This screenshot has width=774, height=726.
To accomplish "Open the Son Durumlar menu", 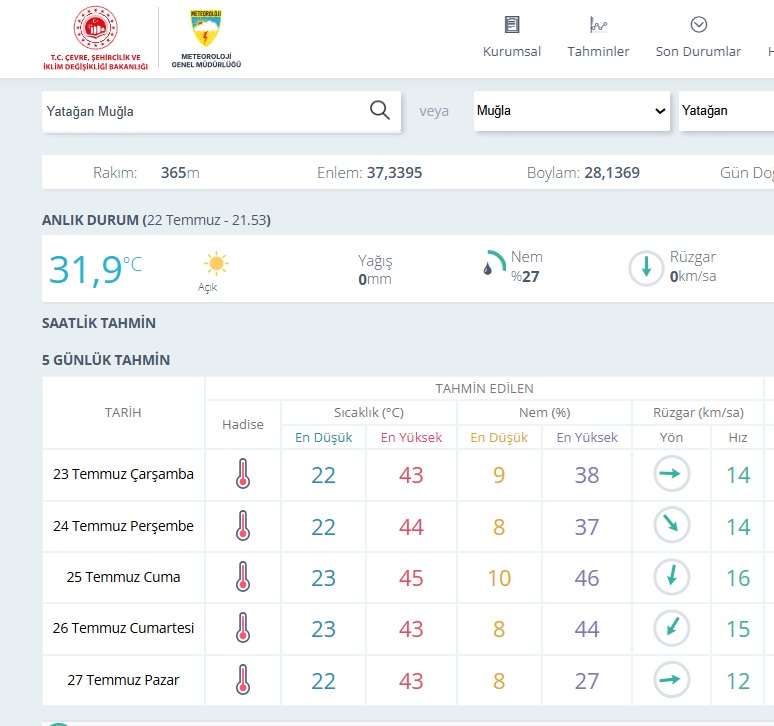I will tap(698, 51).
